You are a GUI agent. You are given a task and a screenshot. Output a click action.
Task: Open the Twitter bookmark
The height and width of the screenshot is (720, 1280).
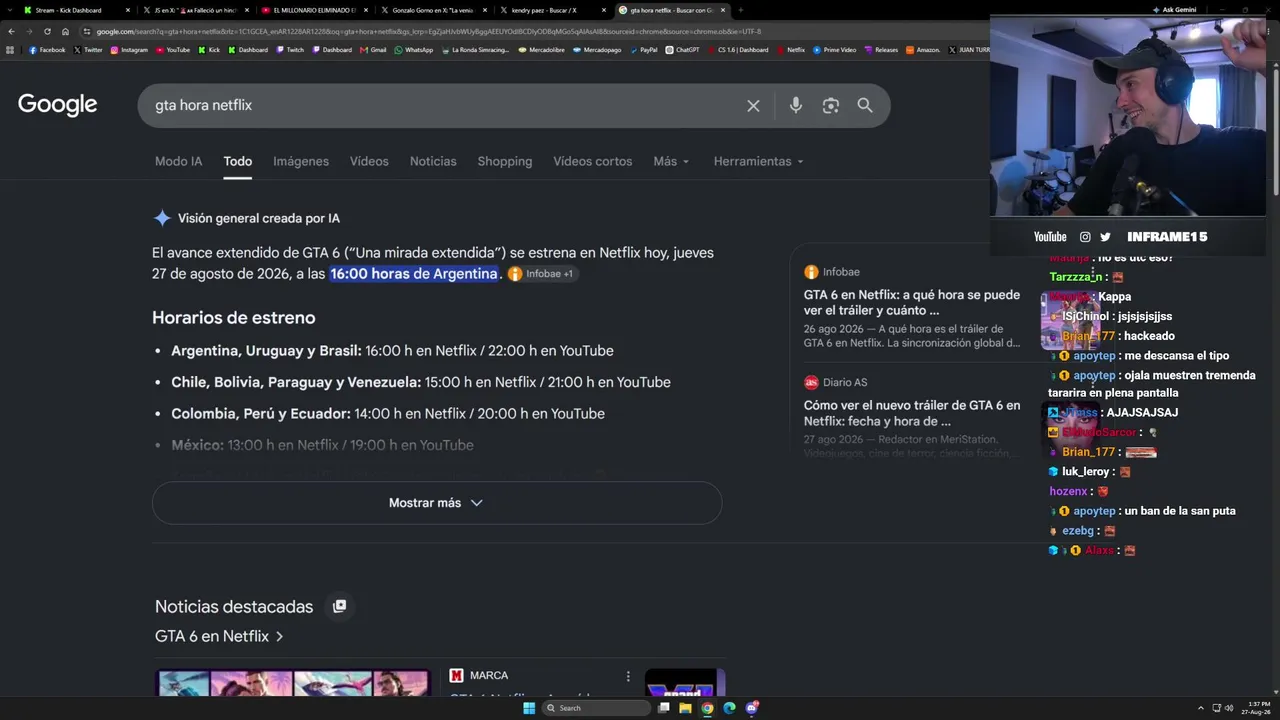[88, 50]
